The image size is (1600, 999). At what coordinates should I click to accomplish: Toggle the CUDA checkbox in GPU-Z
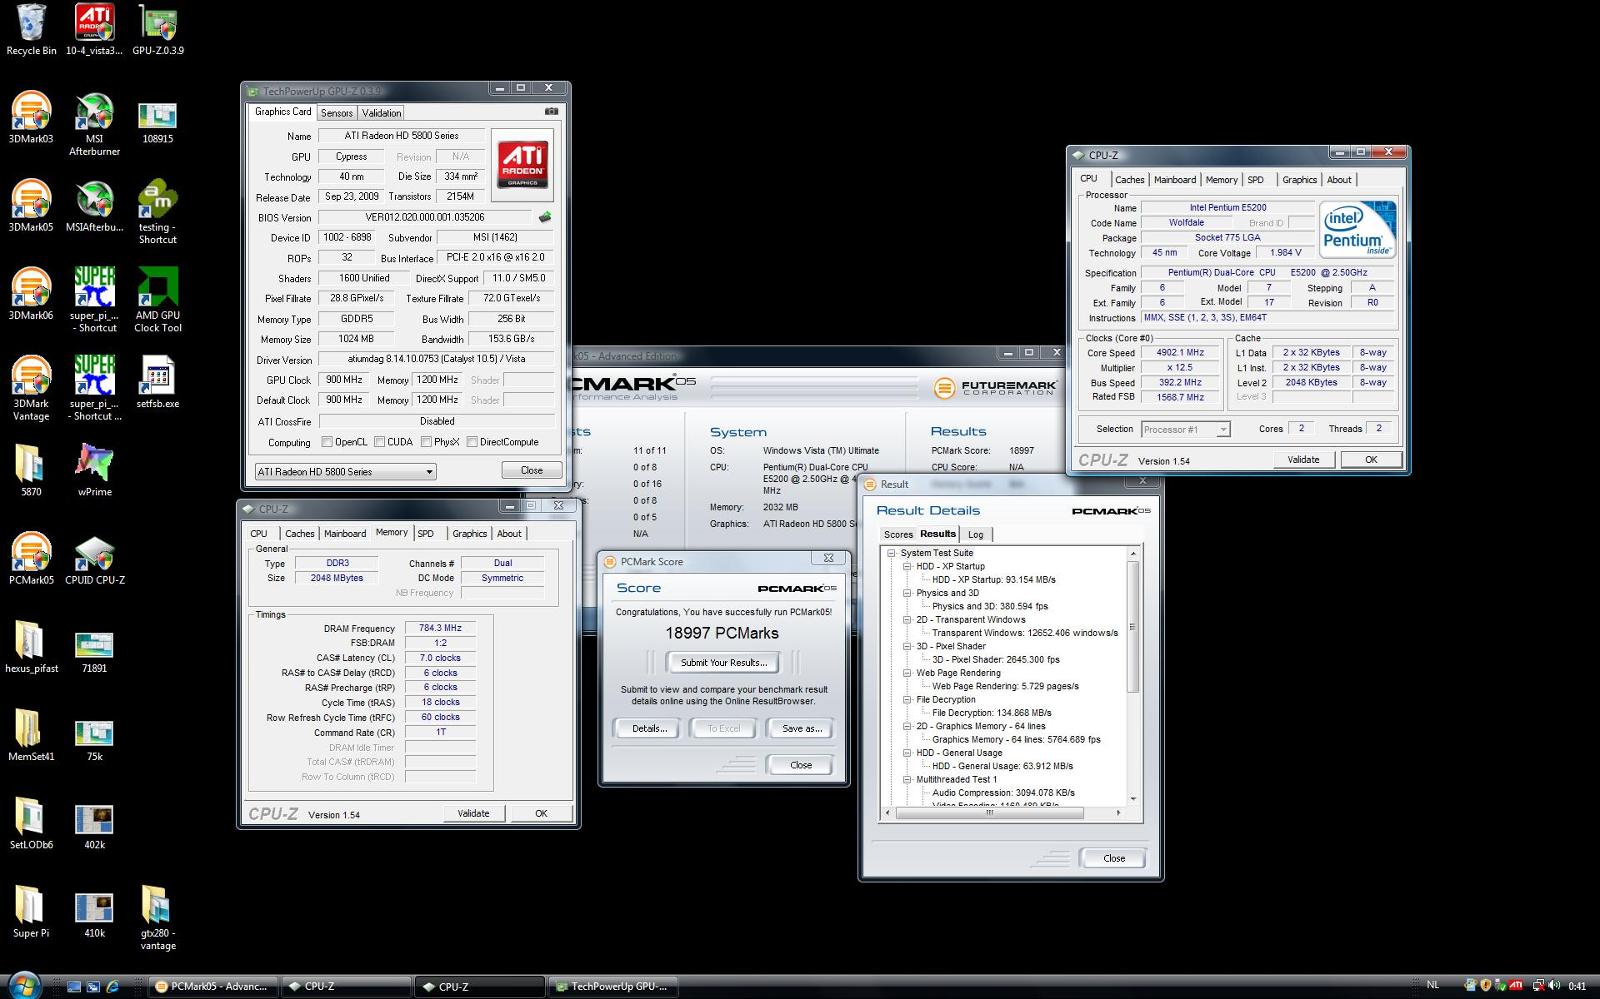[379, 442]
